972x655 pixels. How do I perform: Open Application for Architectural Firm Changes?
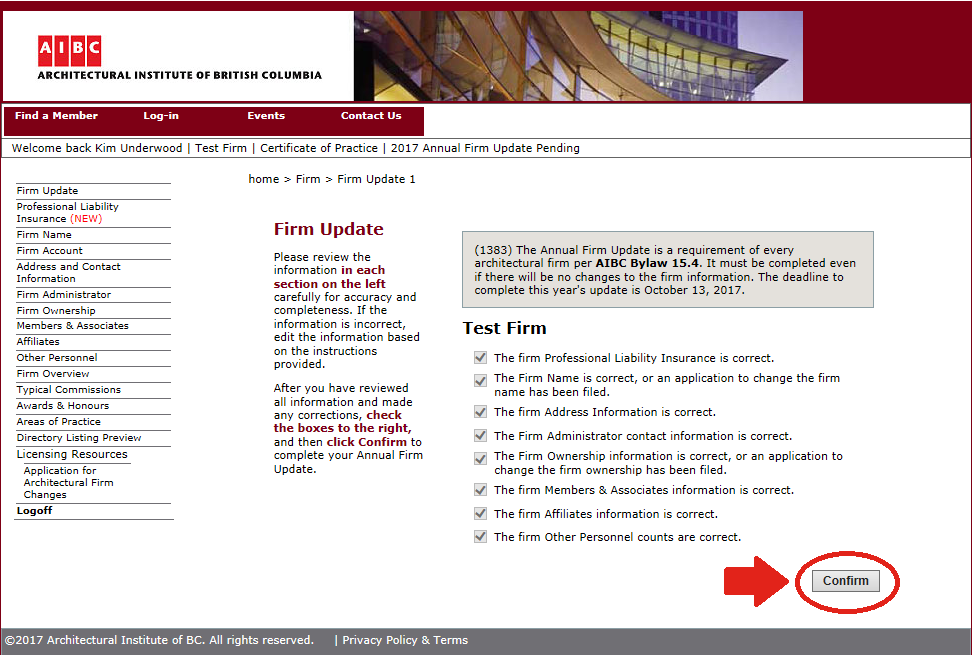(x=68, y=482)
